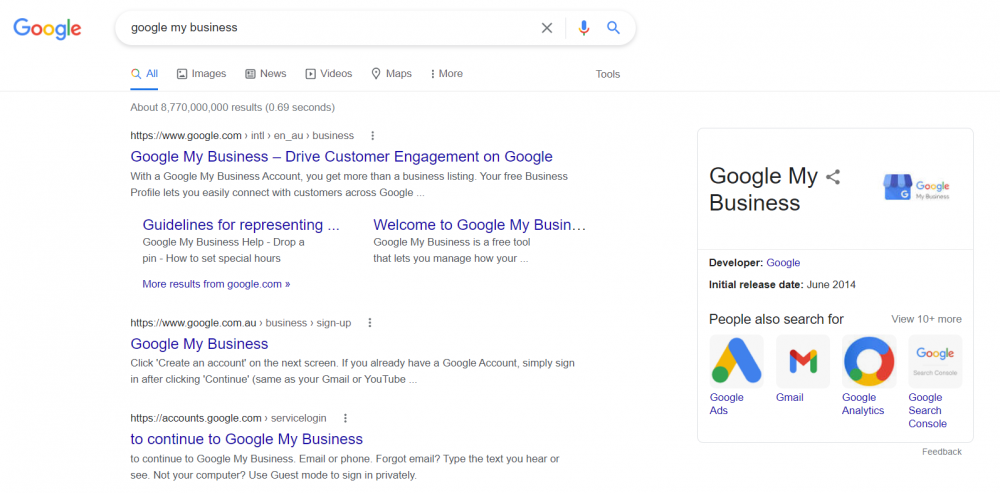Click the 'Initial release date: June 2014' text
Image resolution: width=1000 pixels, height=493 pixels.
pos(783,285)
